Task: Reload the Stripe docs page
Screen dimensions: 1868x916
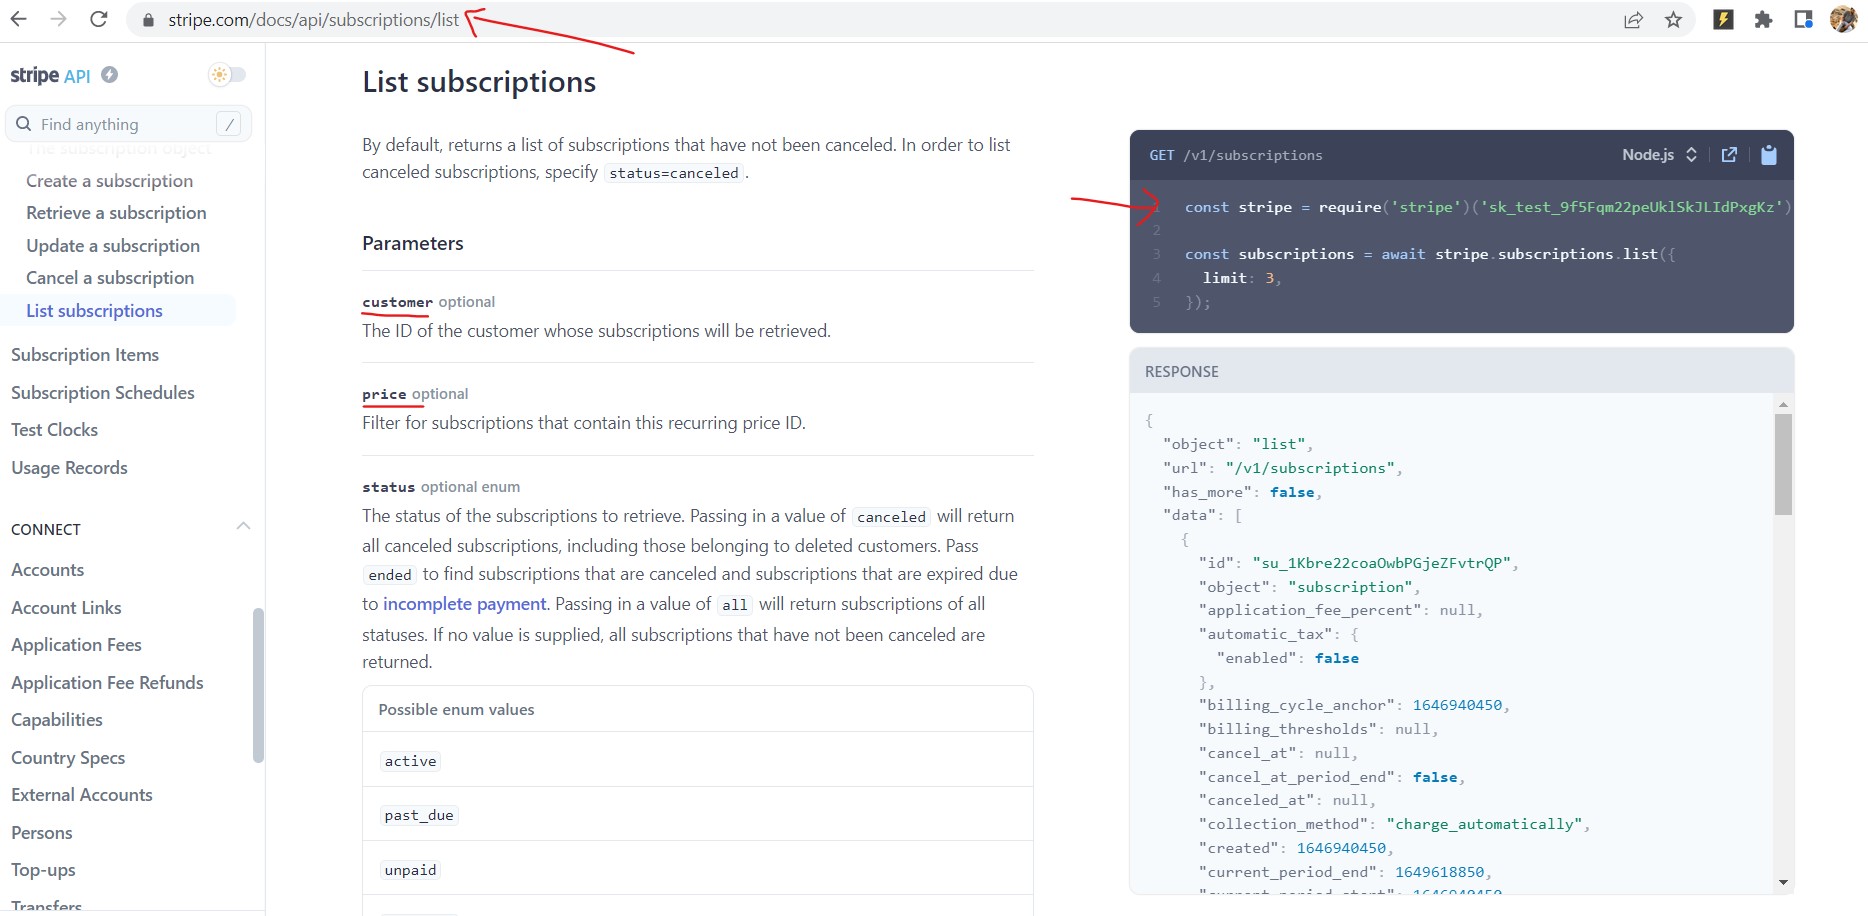Action: (98, 19)
